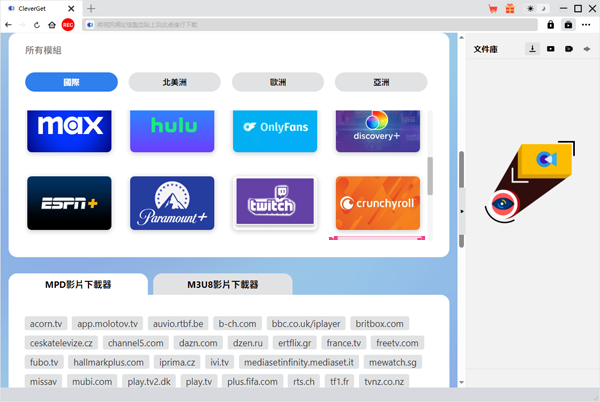This screenshot has height=402, width=600.
Task: Start recording with the REC button
Action: pos(68,25)
